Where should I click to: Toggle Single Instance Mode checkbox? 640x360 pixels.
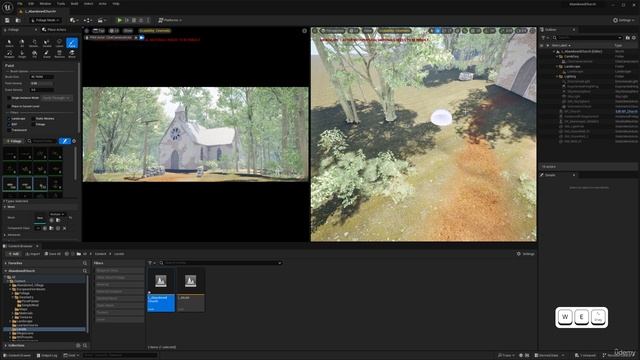9,98
